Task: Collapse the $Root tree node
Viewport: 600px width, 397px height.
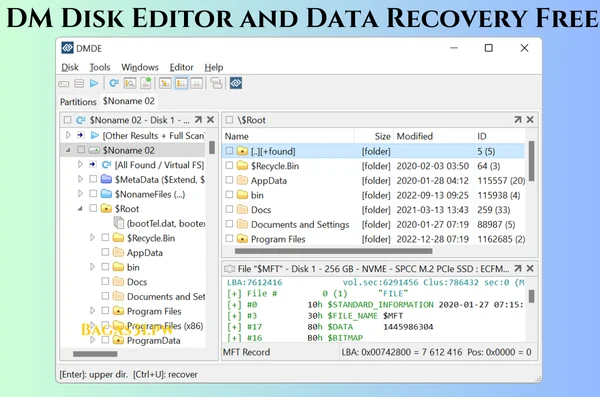Action: [x=80, y=209]
